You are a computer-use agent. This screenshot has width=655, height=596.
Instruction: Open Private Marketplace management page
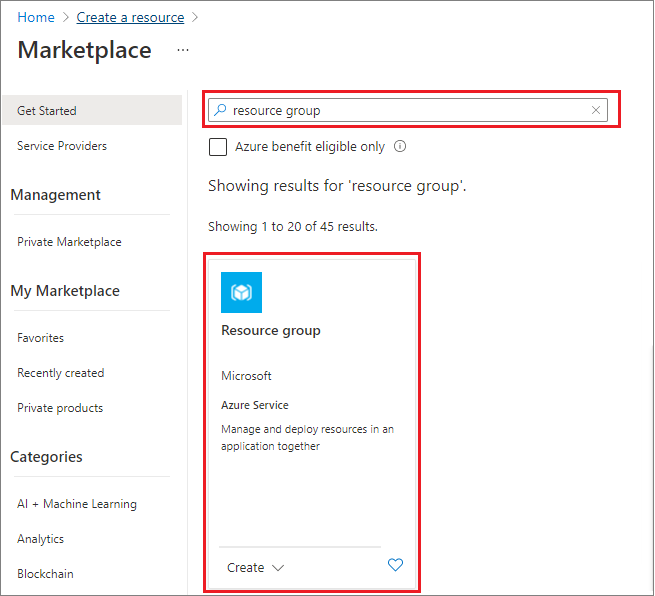(x=69, y=242)
